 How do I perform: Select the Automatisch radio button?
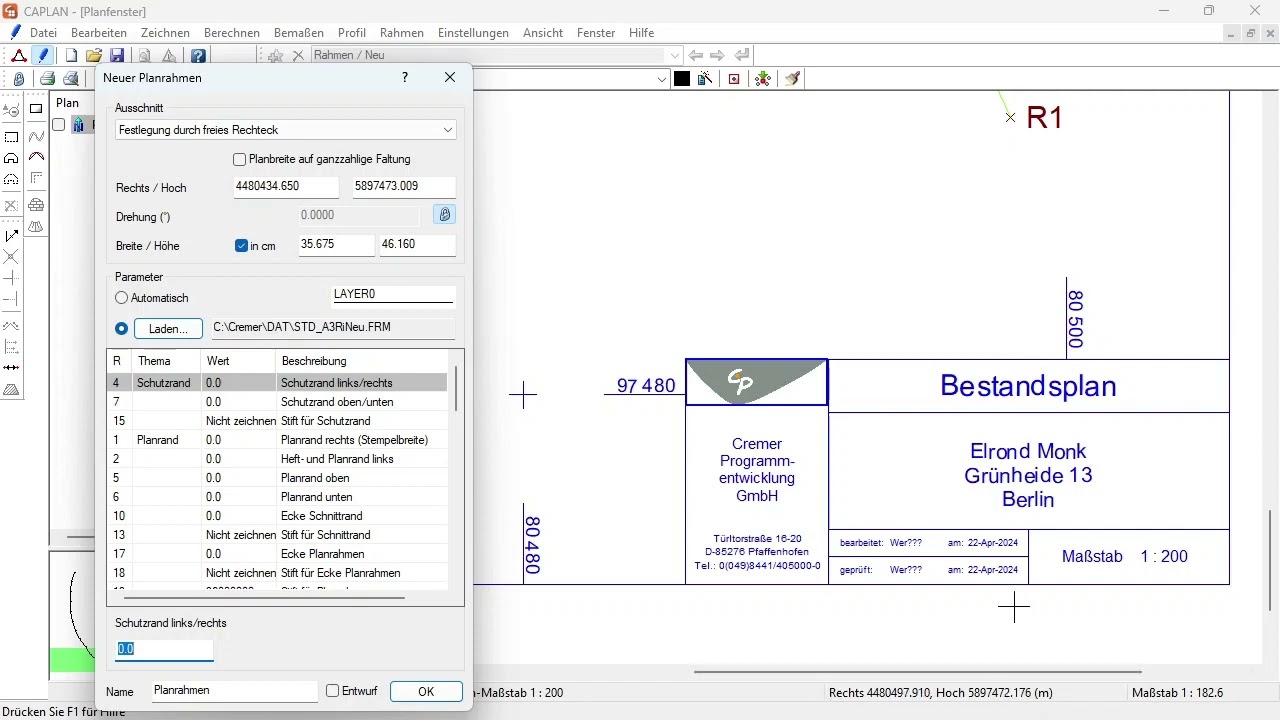click(122, 298)
